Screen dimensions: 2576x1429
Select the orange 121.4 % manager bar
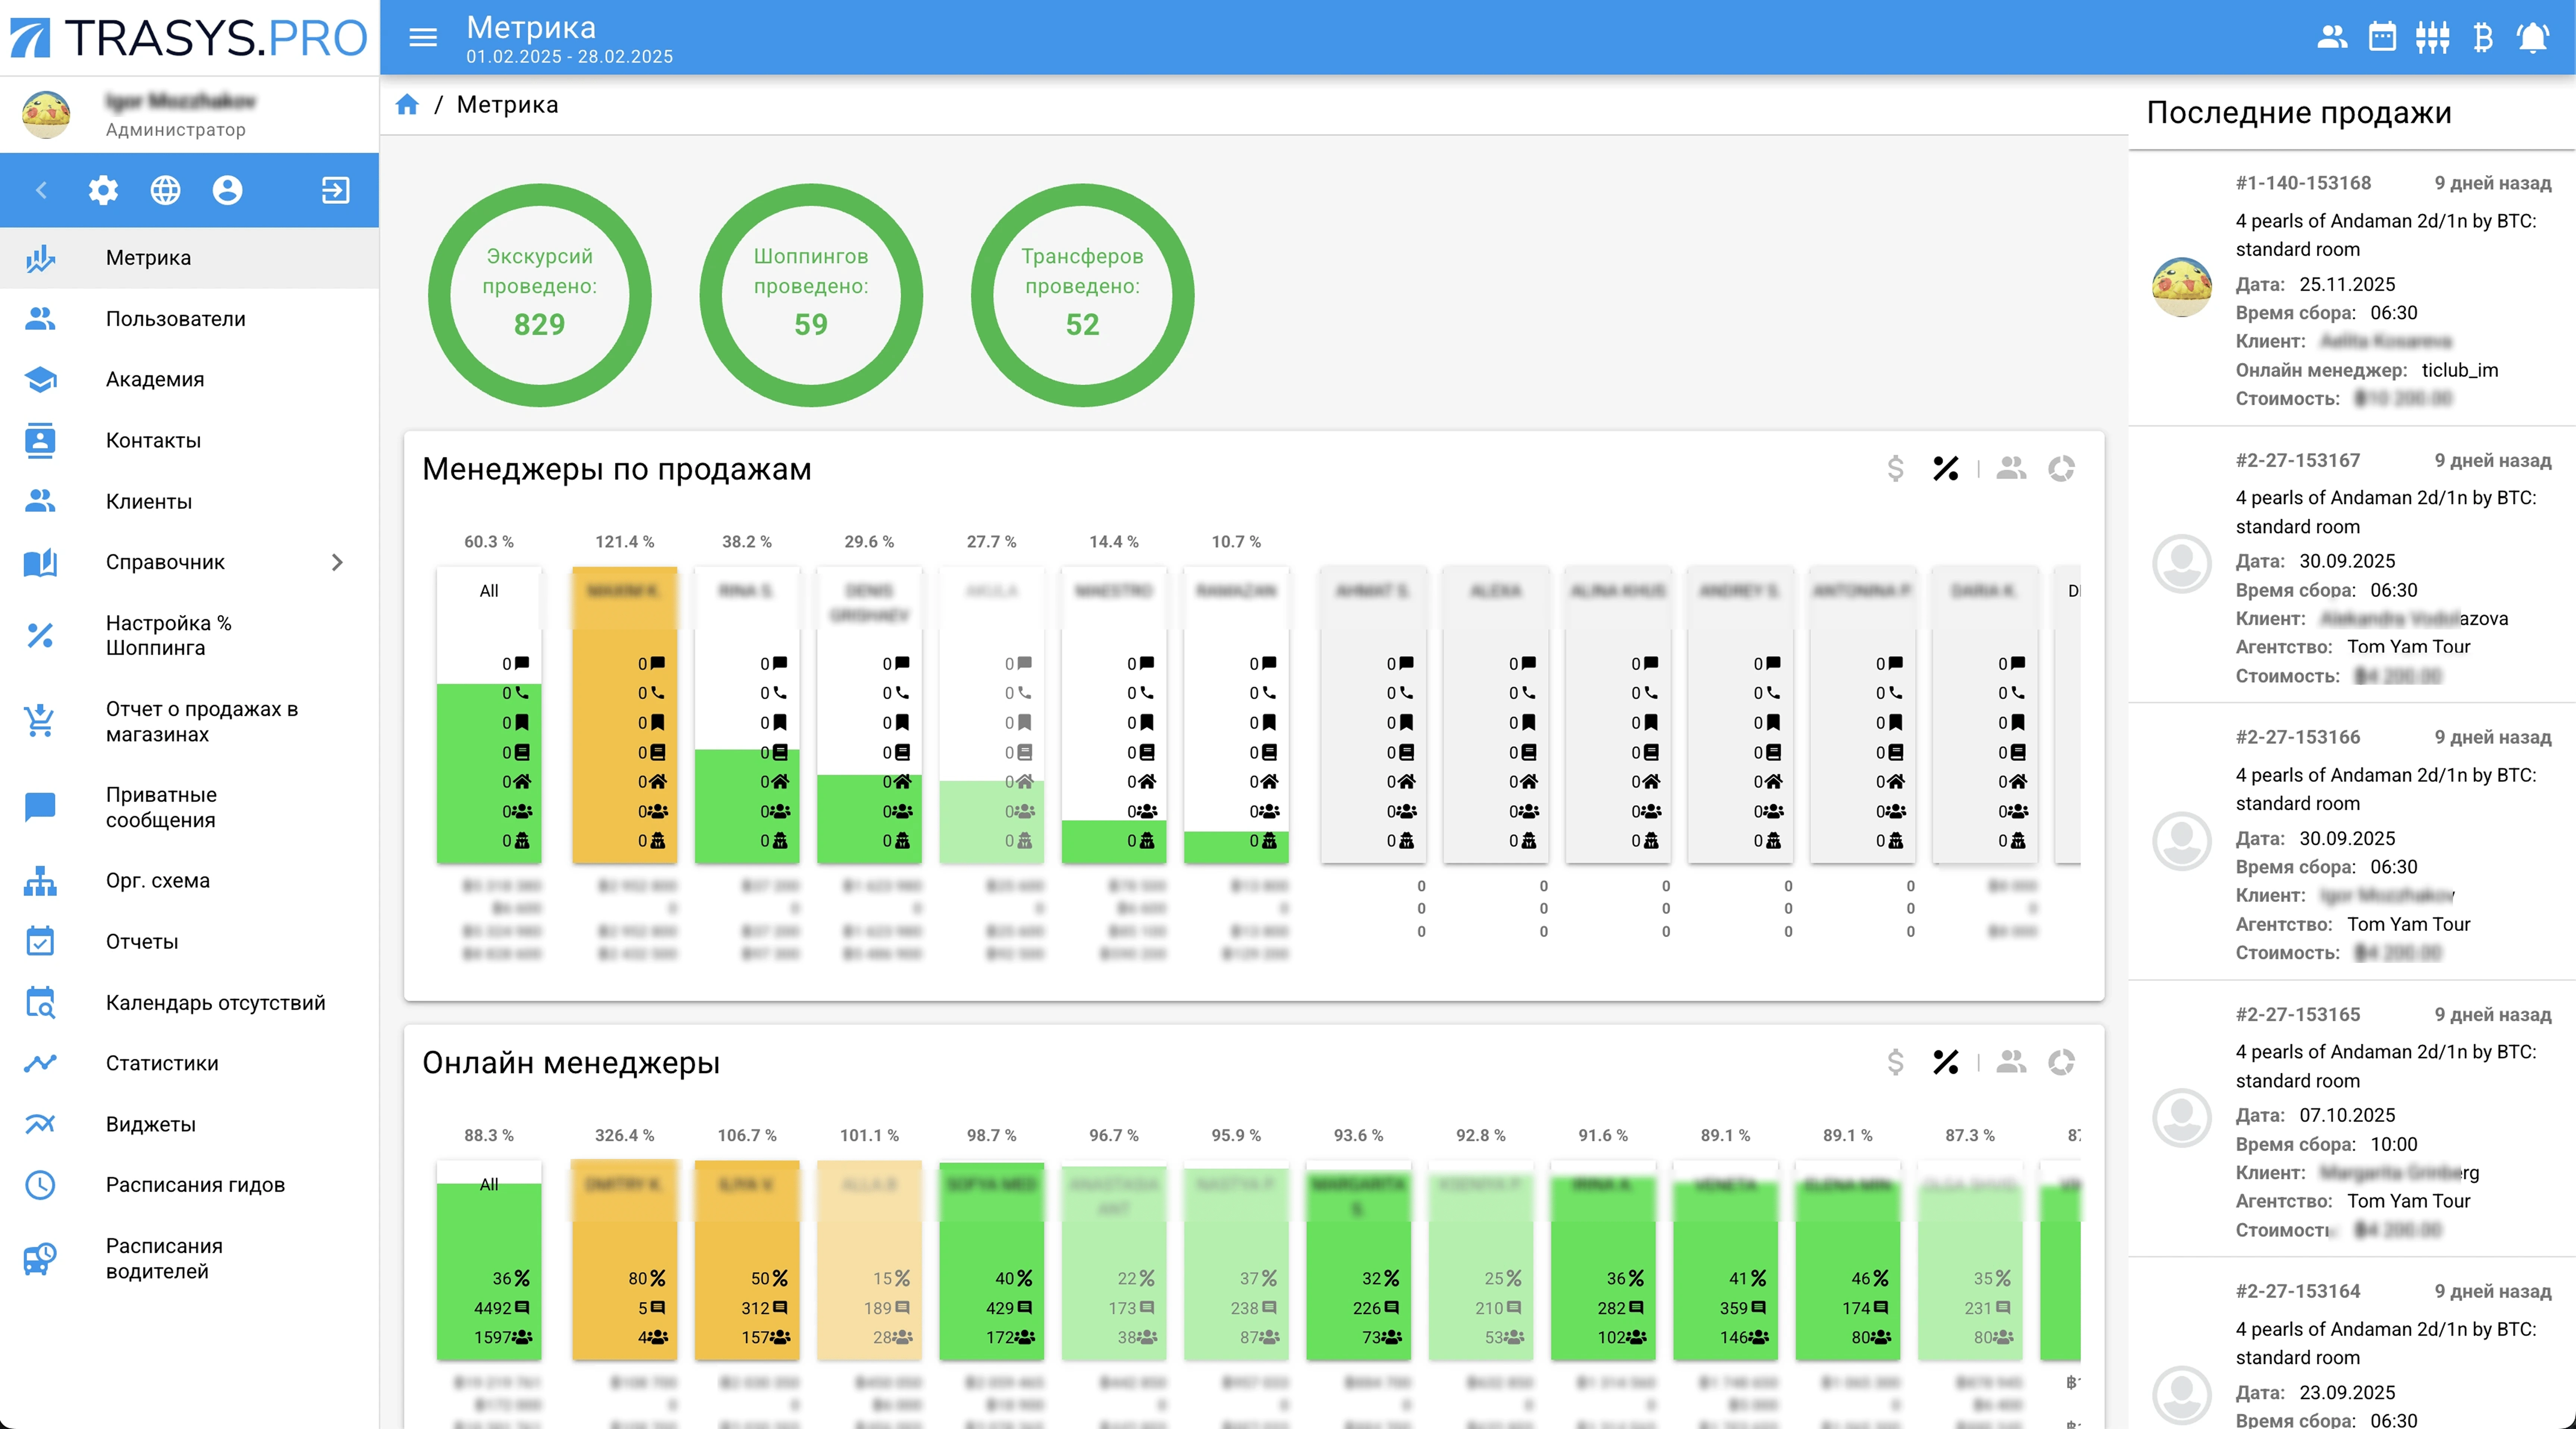click(x=624, y=715)
